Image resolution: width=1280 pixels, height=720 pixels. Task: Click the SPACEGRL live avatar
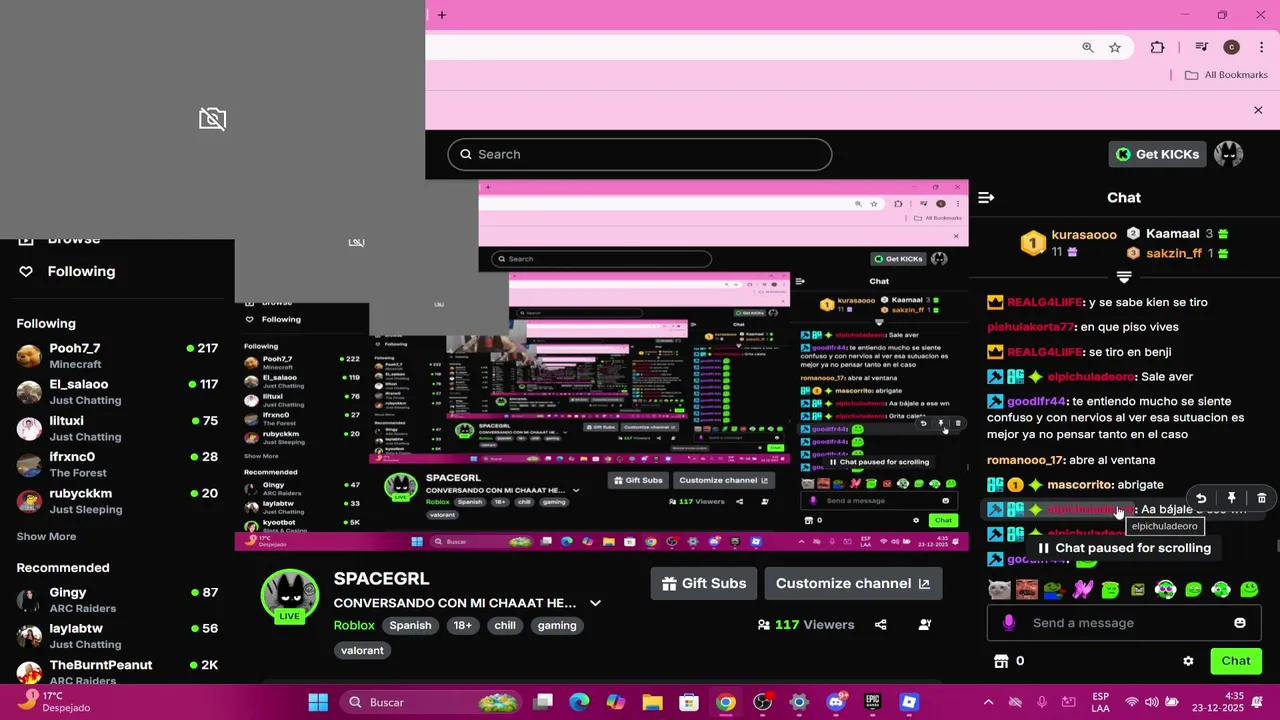coord(290,594)
